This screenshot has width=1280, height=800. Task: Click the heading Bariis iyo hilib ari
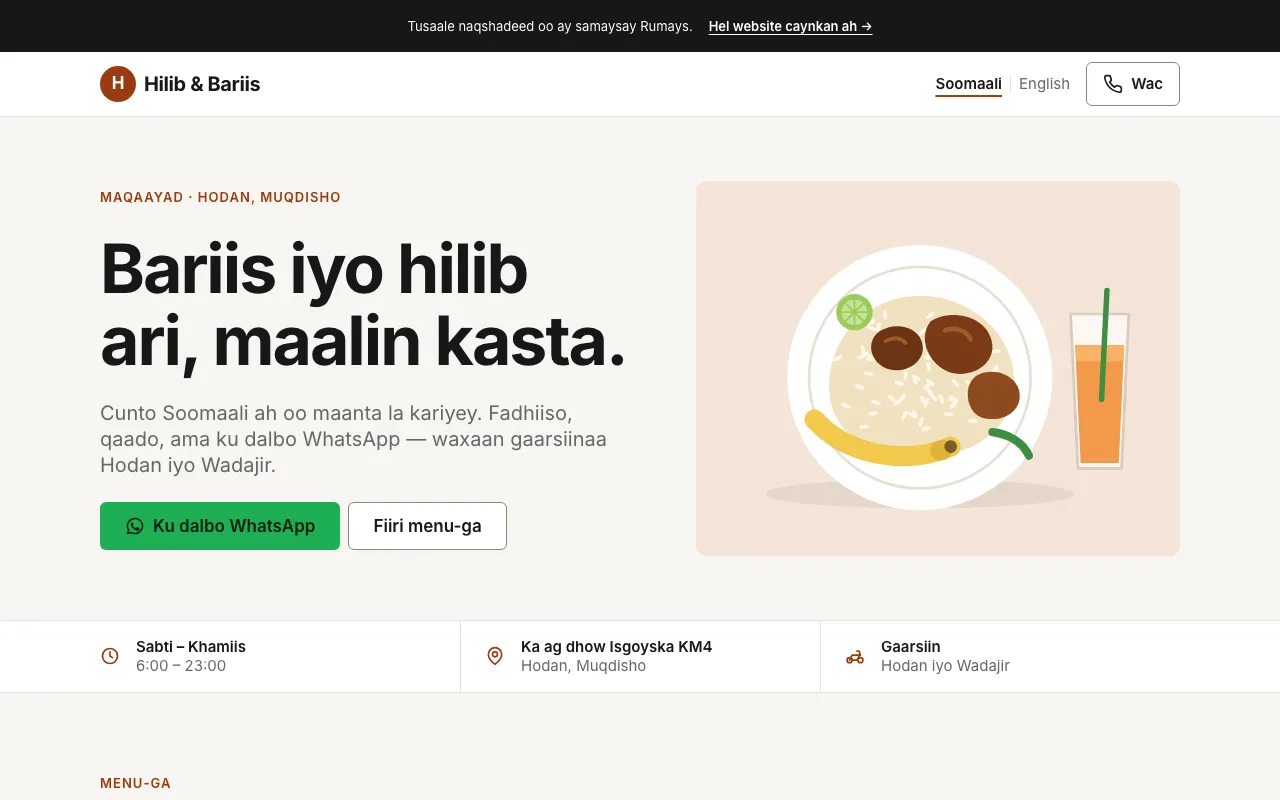[x=363, y=305]
